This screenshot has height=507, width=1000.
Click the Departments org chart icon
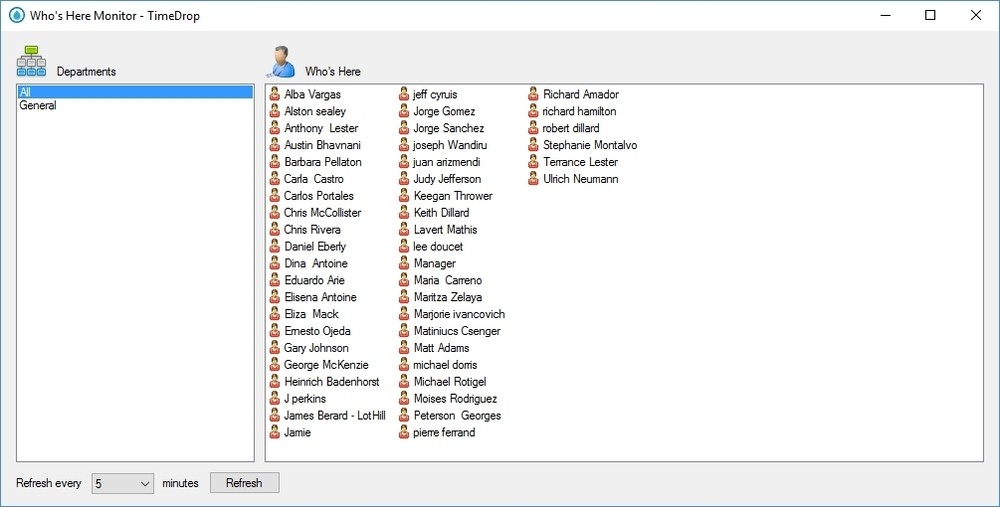(x=31, y=62)
